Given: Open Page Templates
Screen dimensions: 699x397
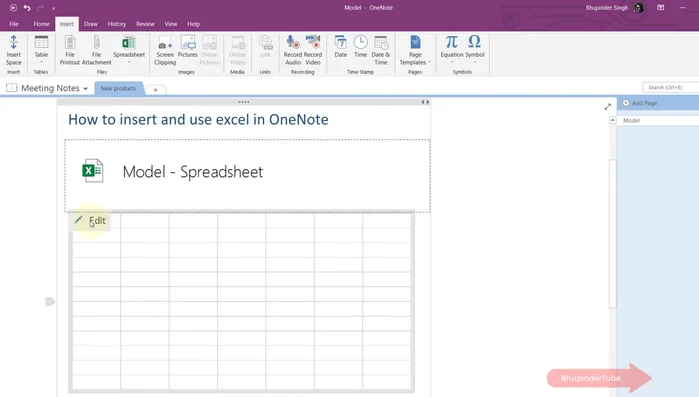Looking at the screenshot, I should pyautogui.click(x=415, y=50).
